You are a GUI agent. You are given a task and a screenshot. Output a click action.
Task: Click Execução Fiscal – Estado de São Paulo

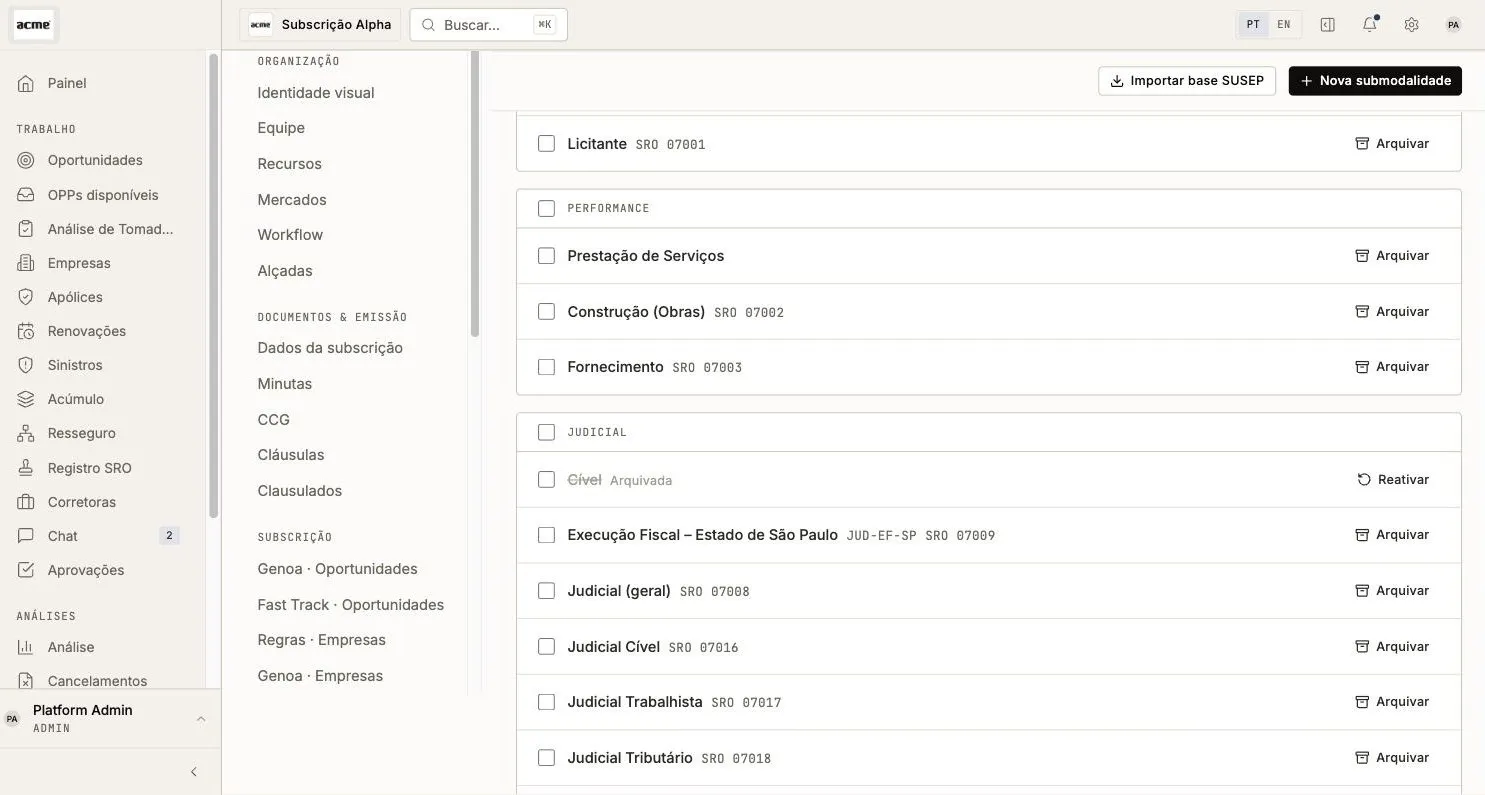click(x=702, y=535)
